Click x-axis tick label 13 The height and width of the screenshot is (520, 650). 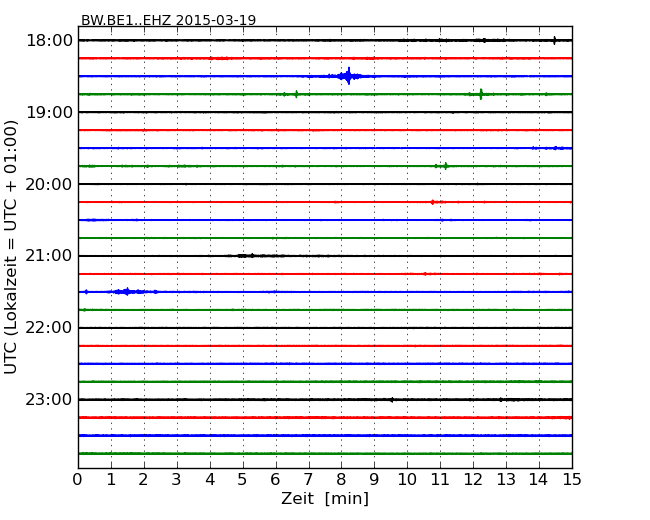[506, 480]
